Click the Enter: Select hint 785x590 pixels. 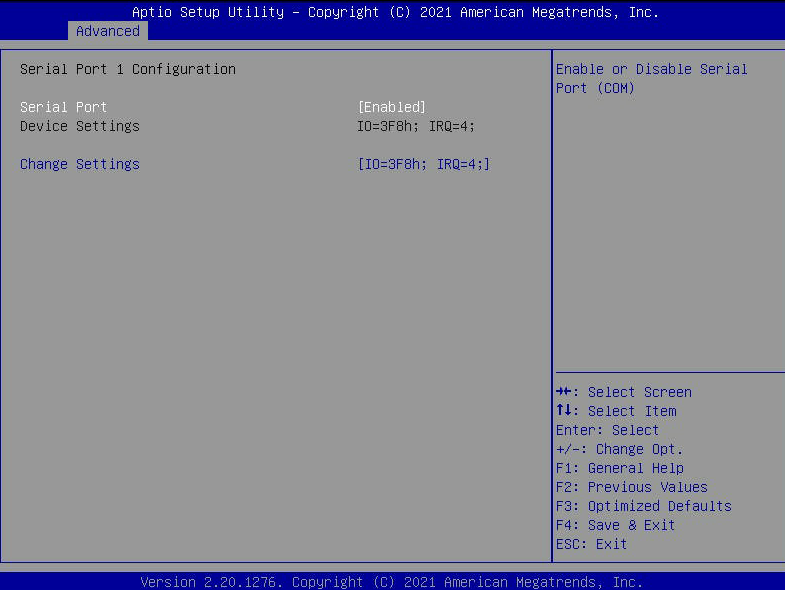(x=607, y=430)
